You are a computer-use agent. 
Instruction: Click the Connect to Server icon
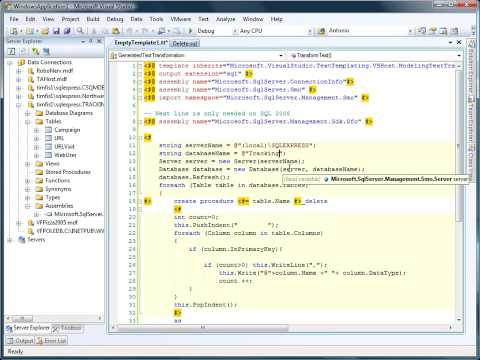point(46,51)
